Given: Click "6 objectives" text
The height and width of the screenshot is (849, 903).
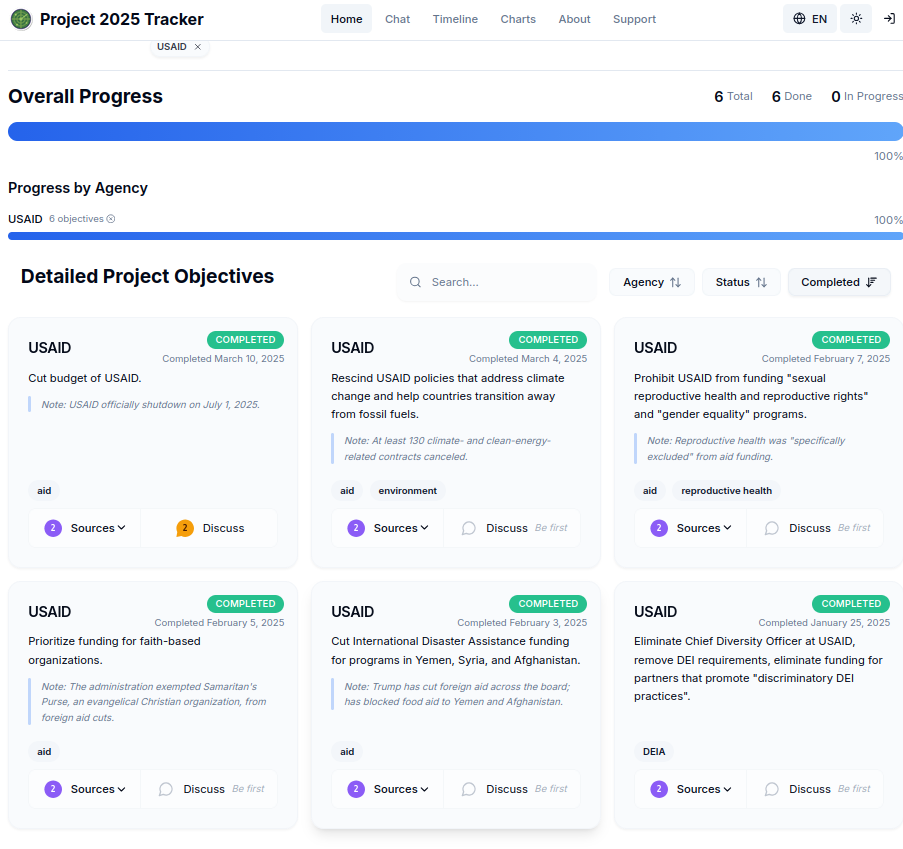Looking at the screenshot, I should click(x=76, y=219).
